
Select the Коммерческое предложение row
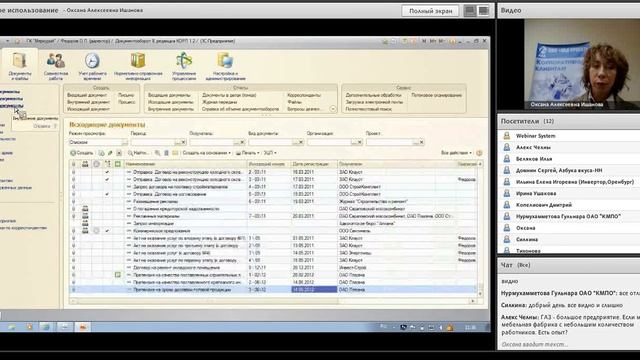point(273,231)
